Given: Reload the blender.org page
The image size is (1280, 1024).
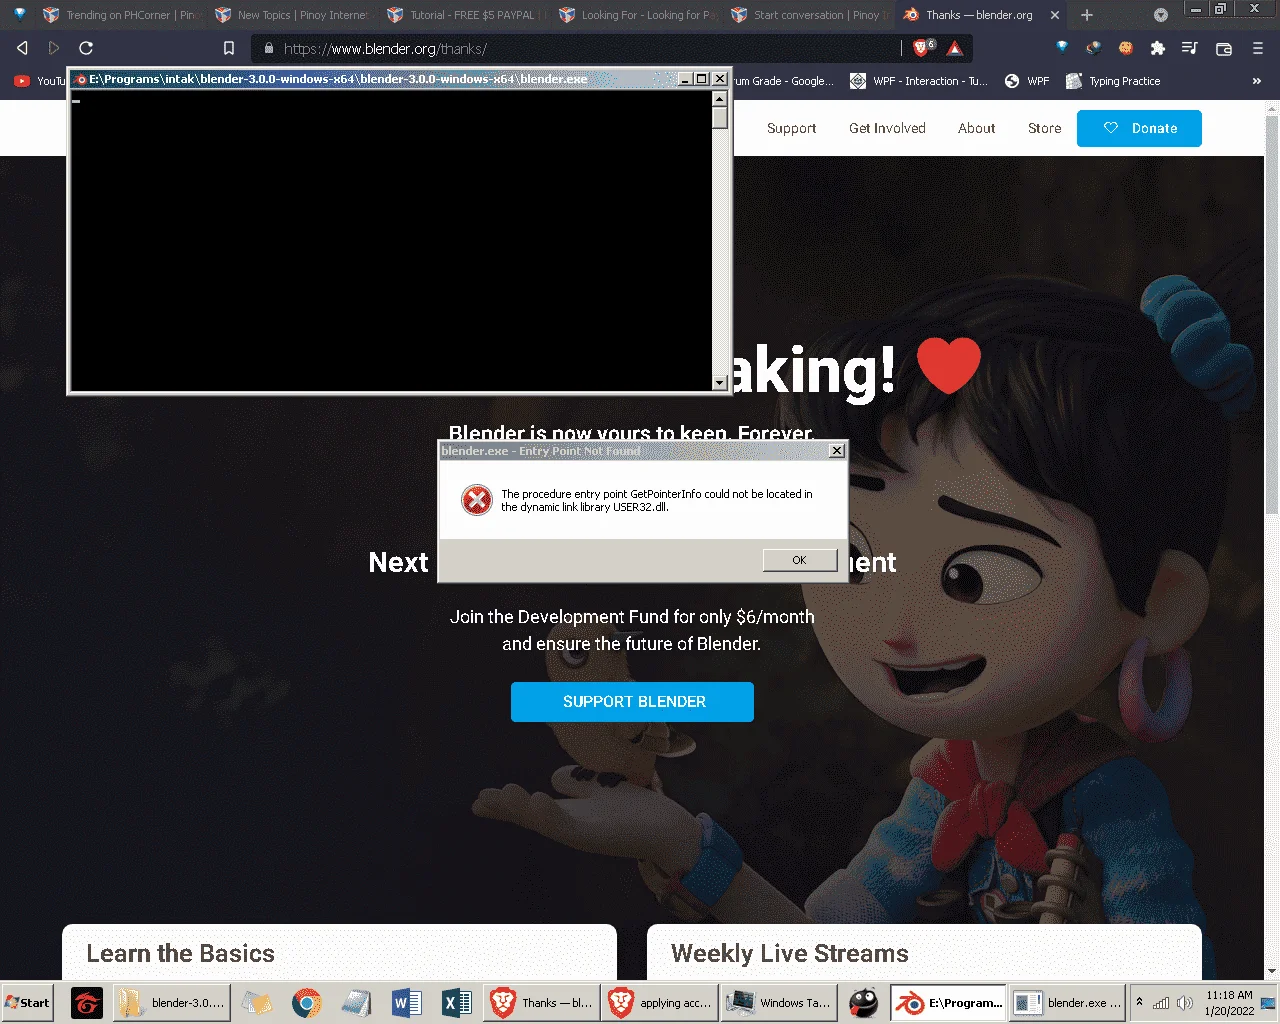Looking at the screenshot, I should point(86,48).
